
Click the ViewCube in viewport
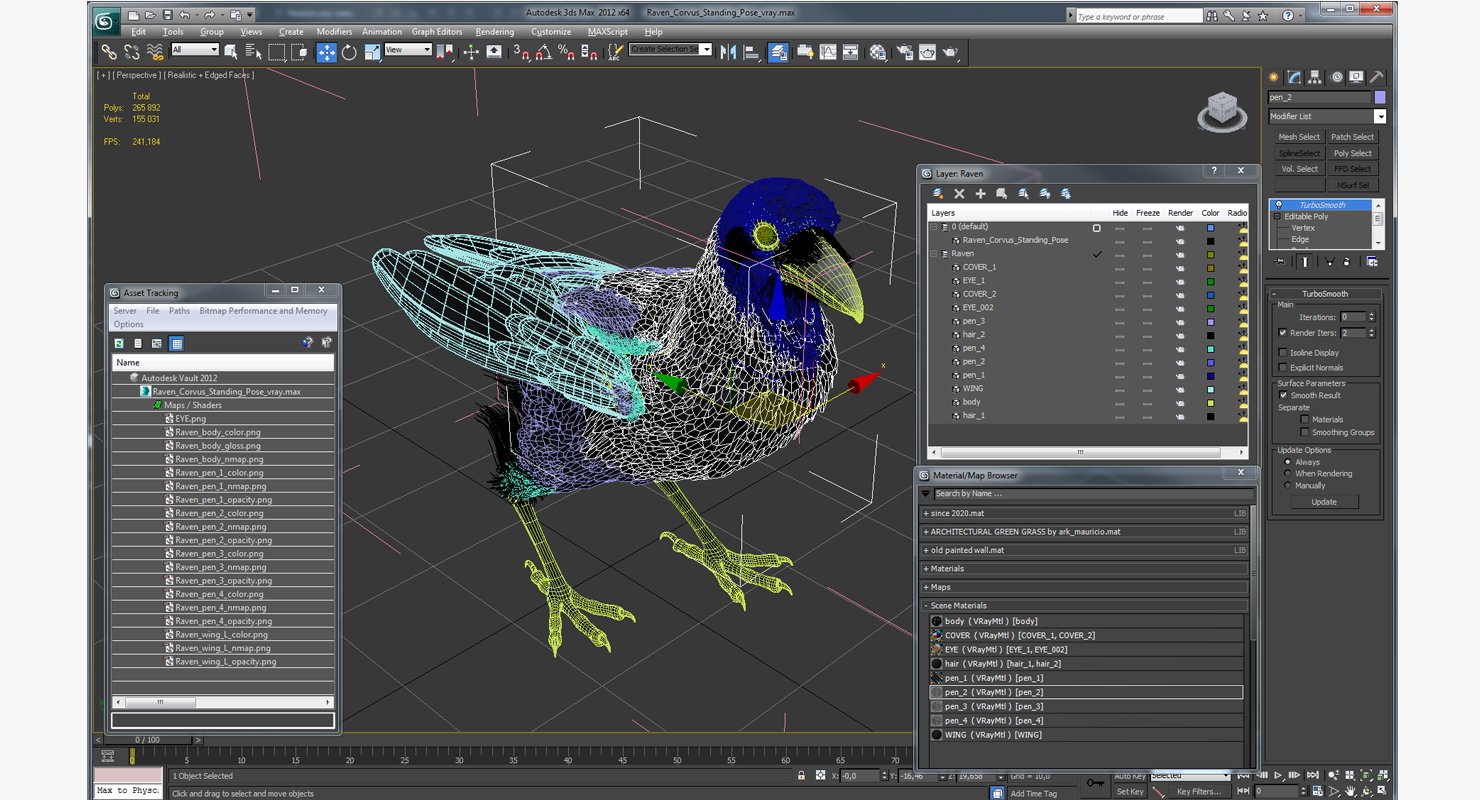(x=1222, y=110)
